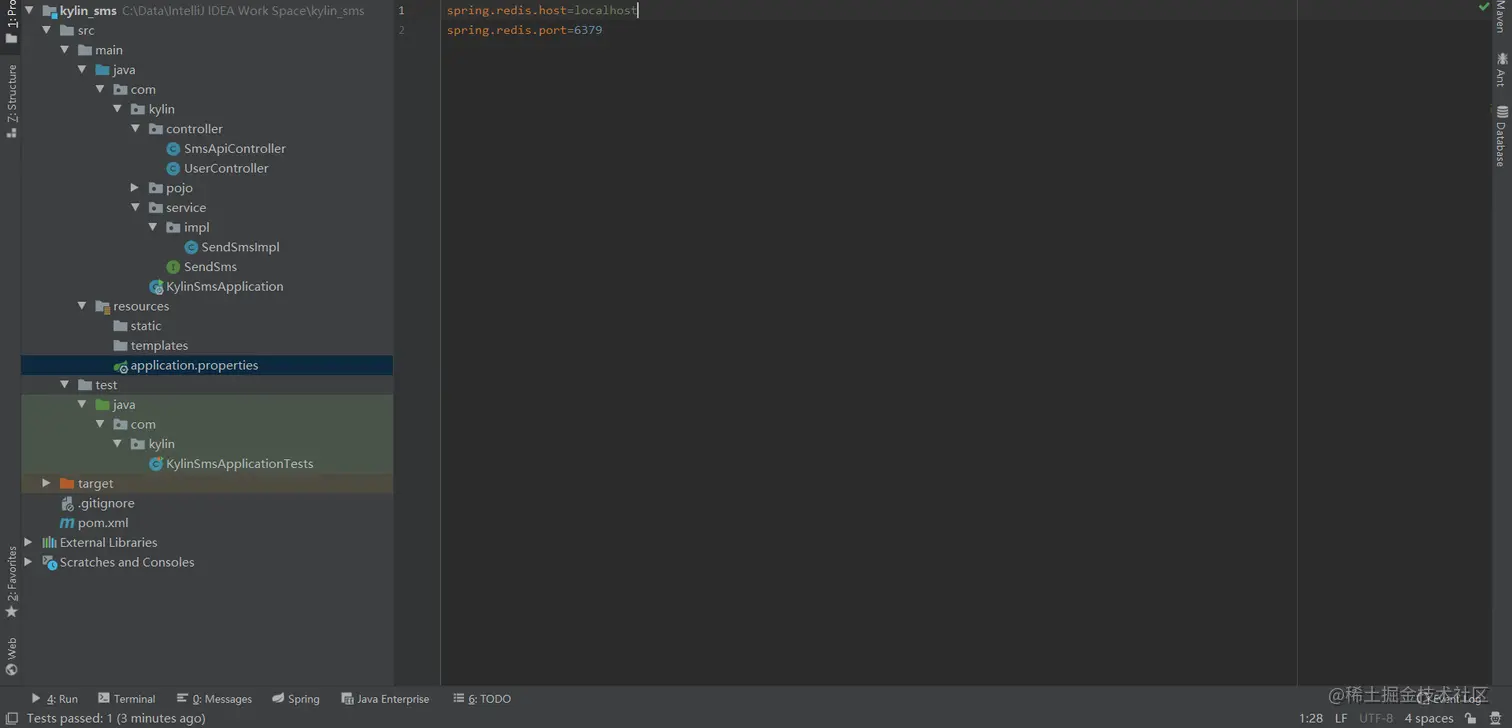Click the green inspection checkmark
Viewport: 1512px width, 728px height.
tap(1484, 7)
